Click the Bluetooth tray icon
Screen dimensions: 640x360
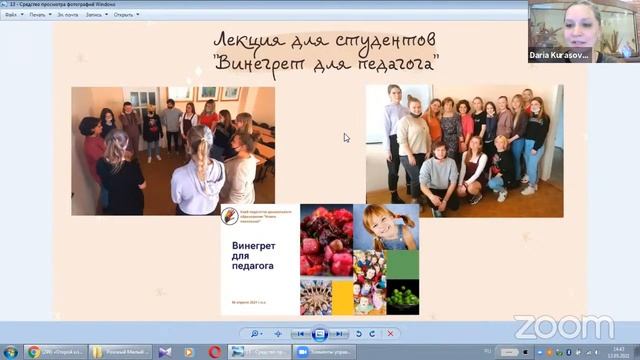[x=569, y=352]
